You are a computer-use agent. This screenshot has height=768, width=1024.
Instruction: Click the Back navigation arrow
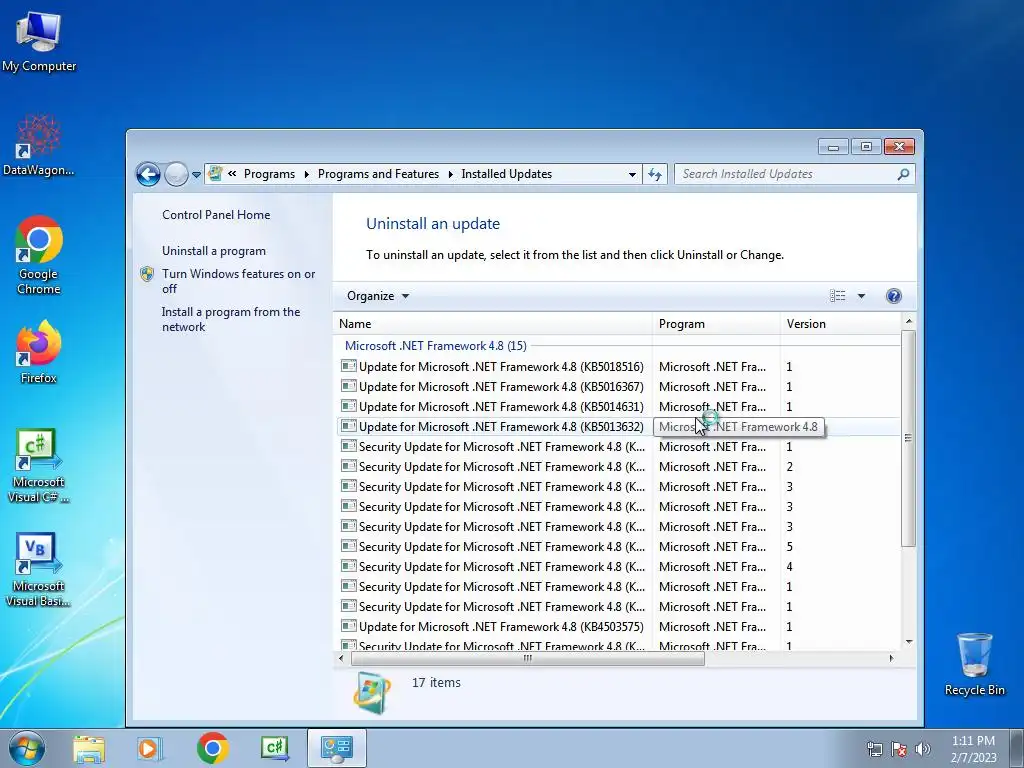tap(148, 174)
